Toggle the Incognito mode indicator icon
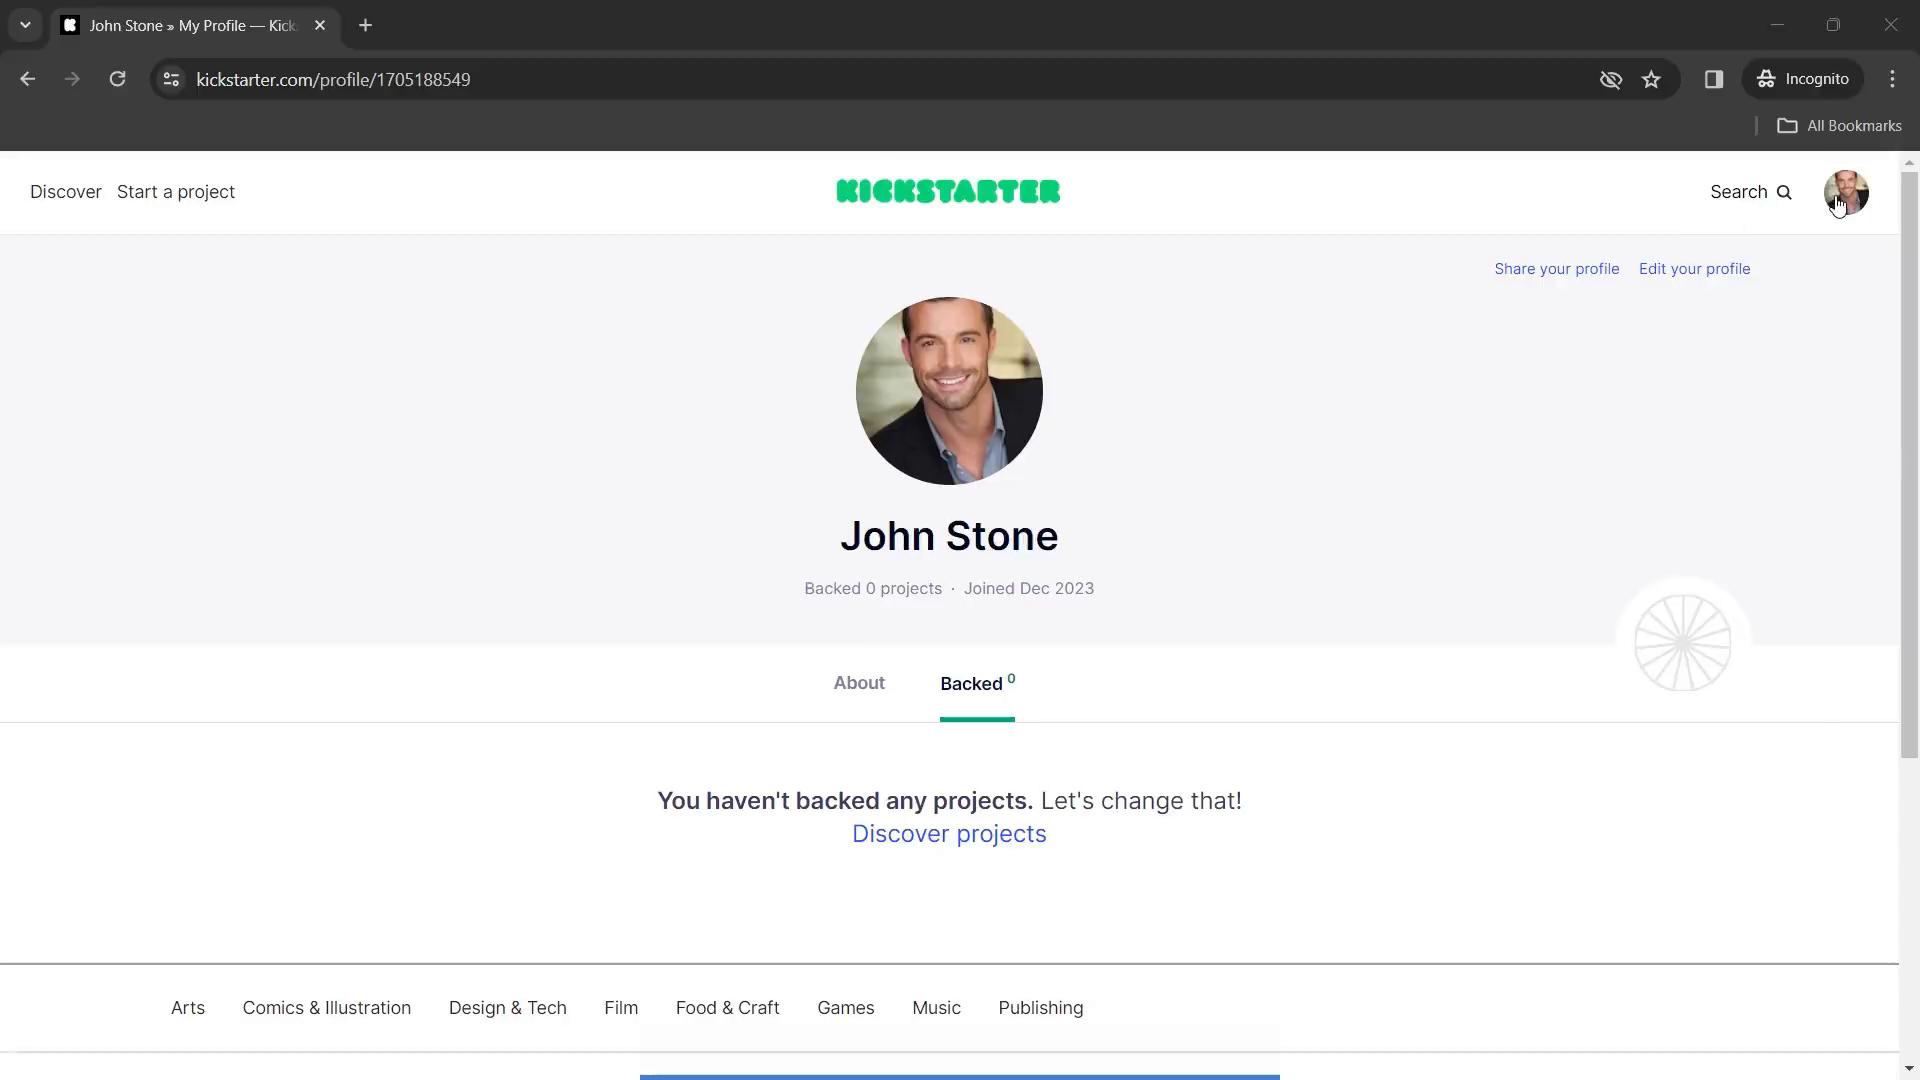The height and width of the screenshot is (1080, 1920). (x=1767, y=79)
